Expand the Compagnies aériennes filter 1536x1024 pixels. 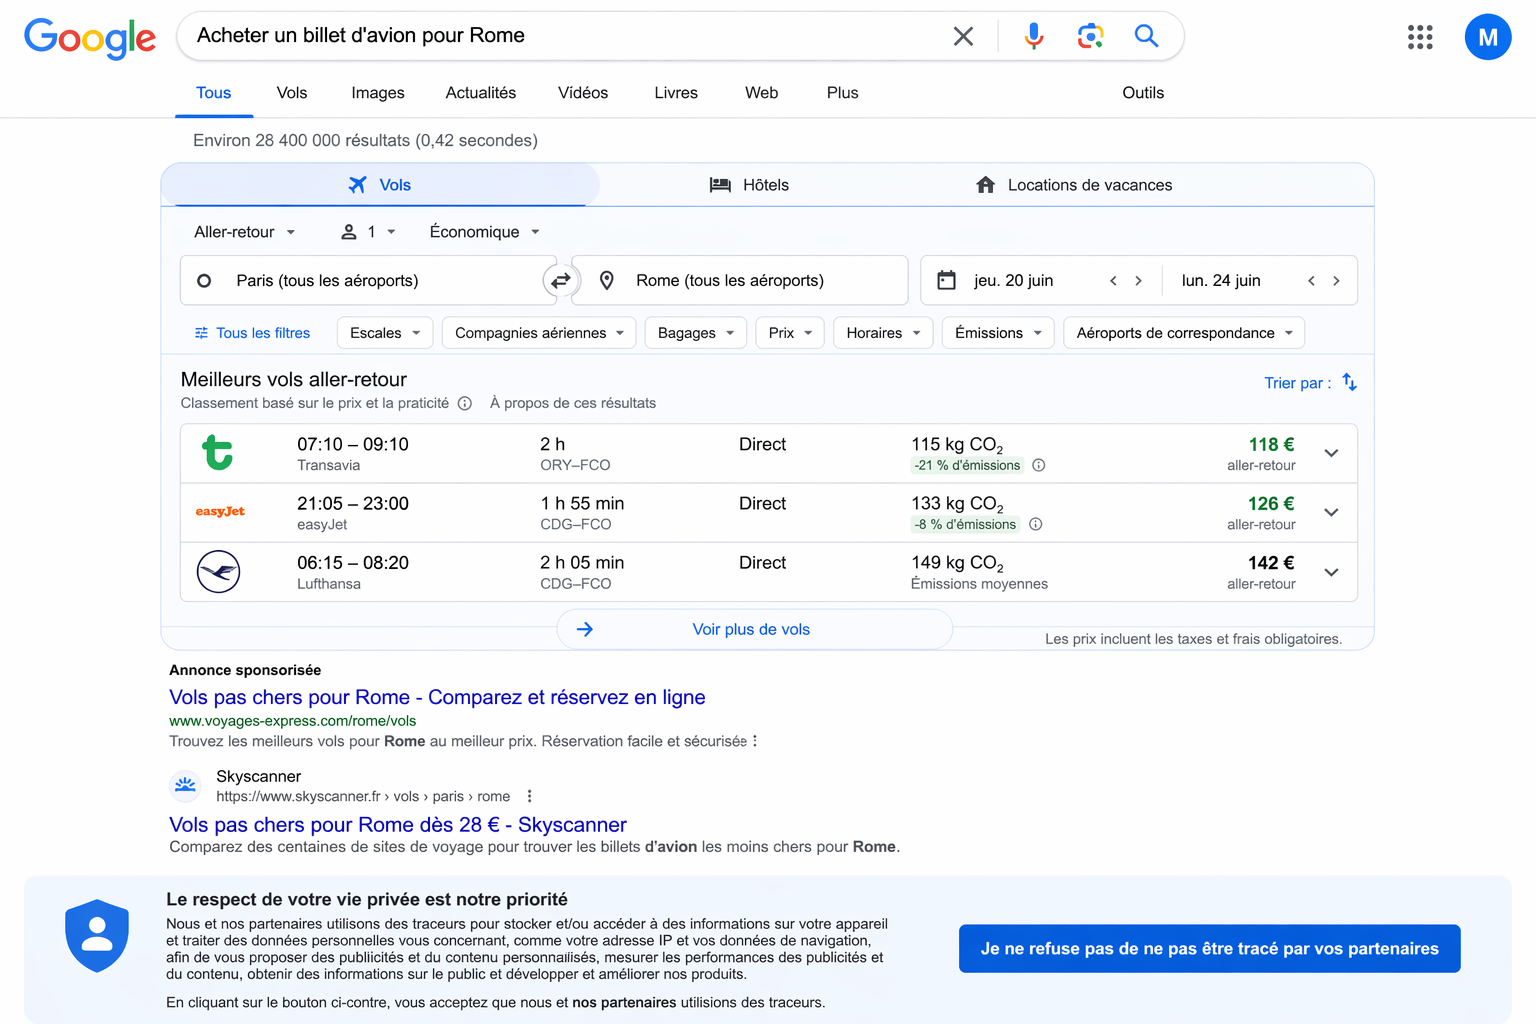coord(539,333)
